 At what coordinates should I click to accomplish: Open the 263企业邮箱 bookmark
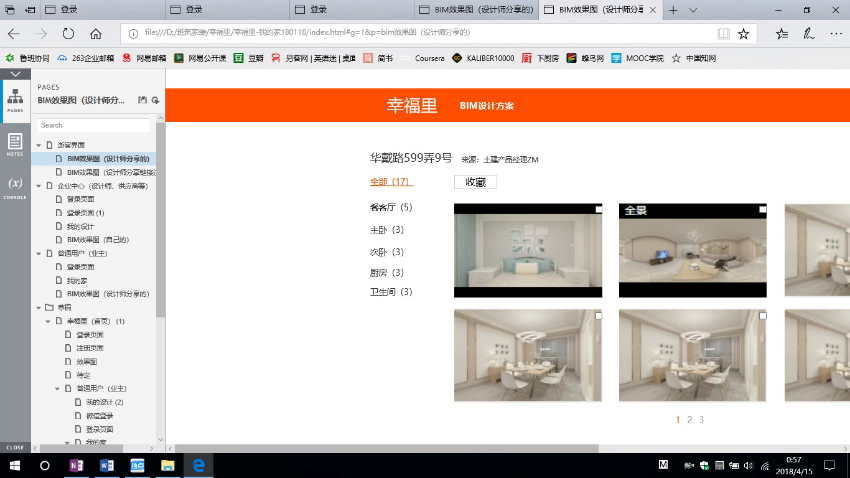[86, 58]
